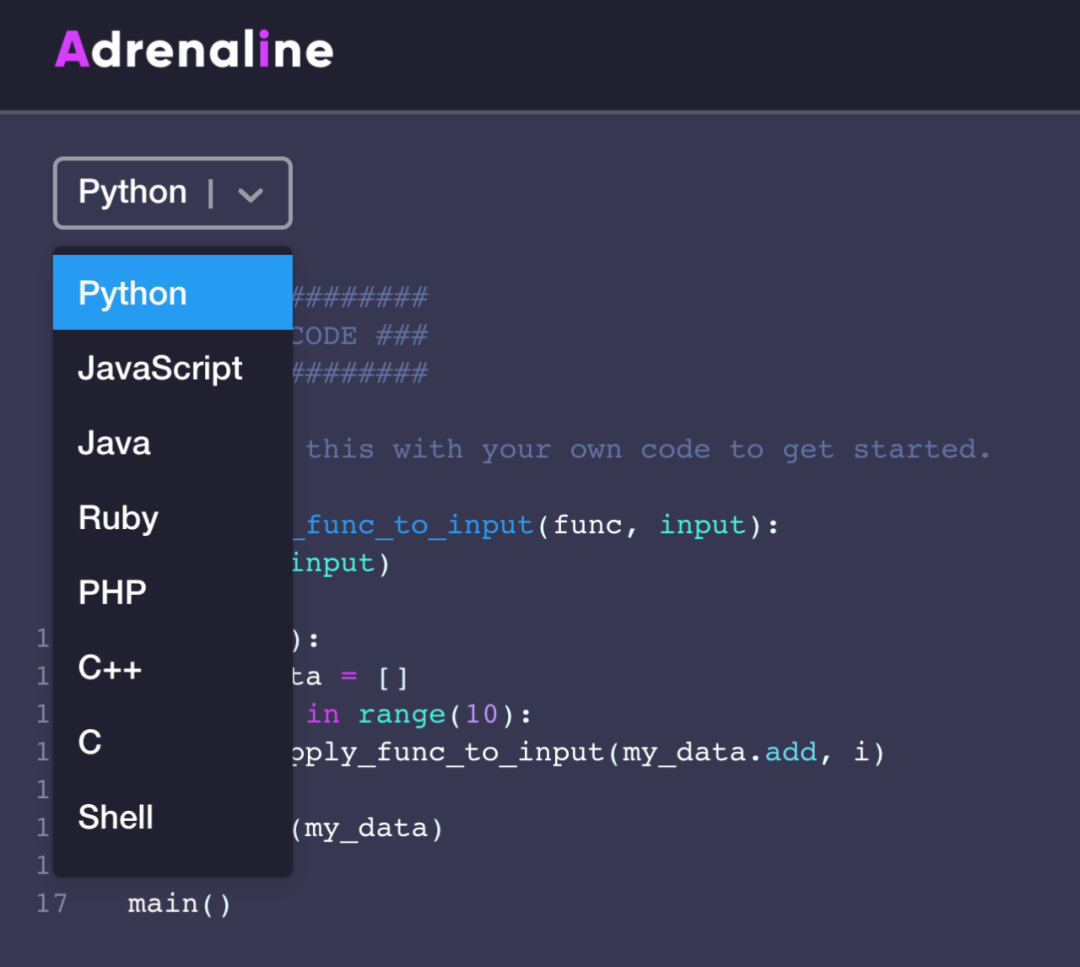Viewport: 1080px width, 967px height.
Task: Switch the language to C++
Action: (109, 667)
